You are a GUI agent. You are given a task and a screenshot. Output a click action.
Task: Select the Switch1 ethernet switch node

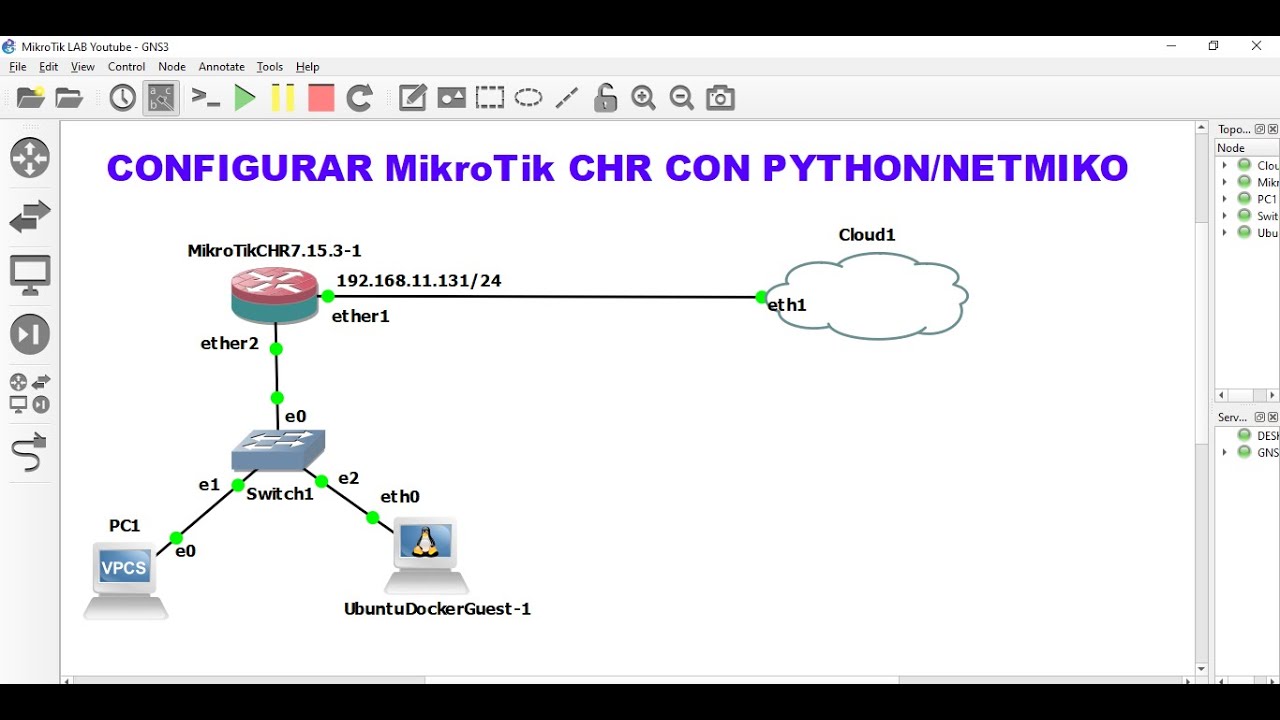point(278,450)
